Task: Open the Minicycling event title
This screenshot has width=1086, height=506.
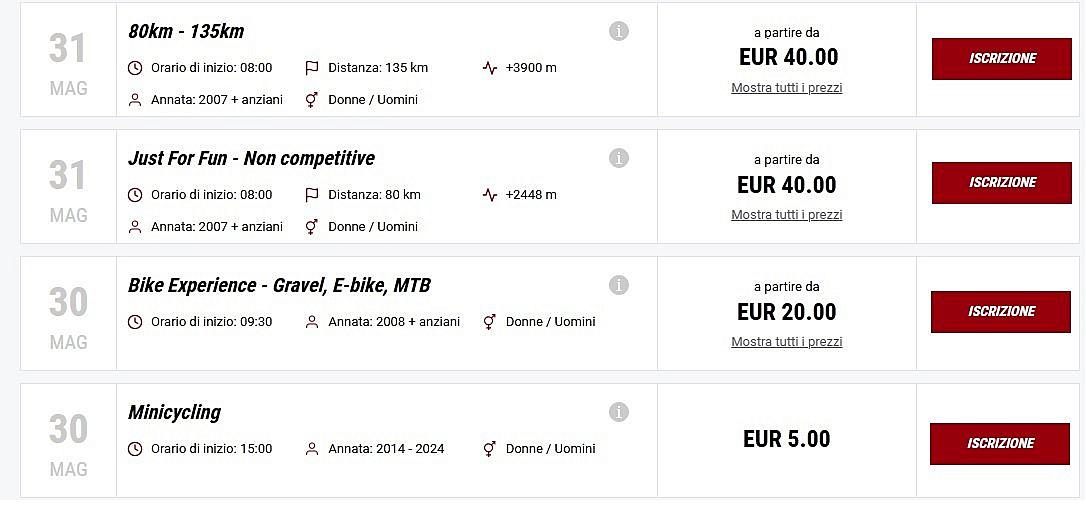Action: pyautogui.click(x=174, y=412)
